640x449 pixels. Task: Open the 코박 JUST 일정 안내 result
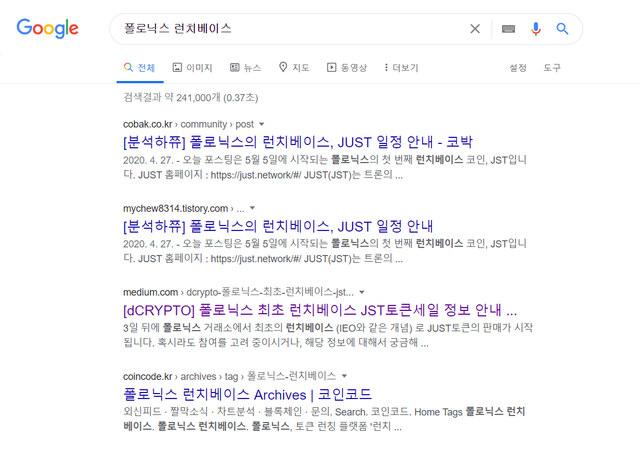[298, 142]
